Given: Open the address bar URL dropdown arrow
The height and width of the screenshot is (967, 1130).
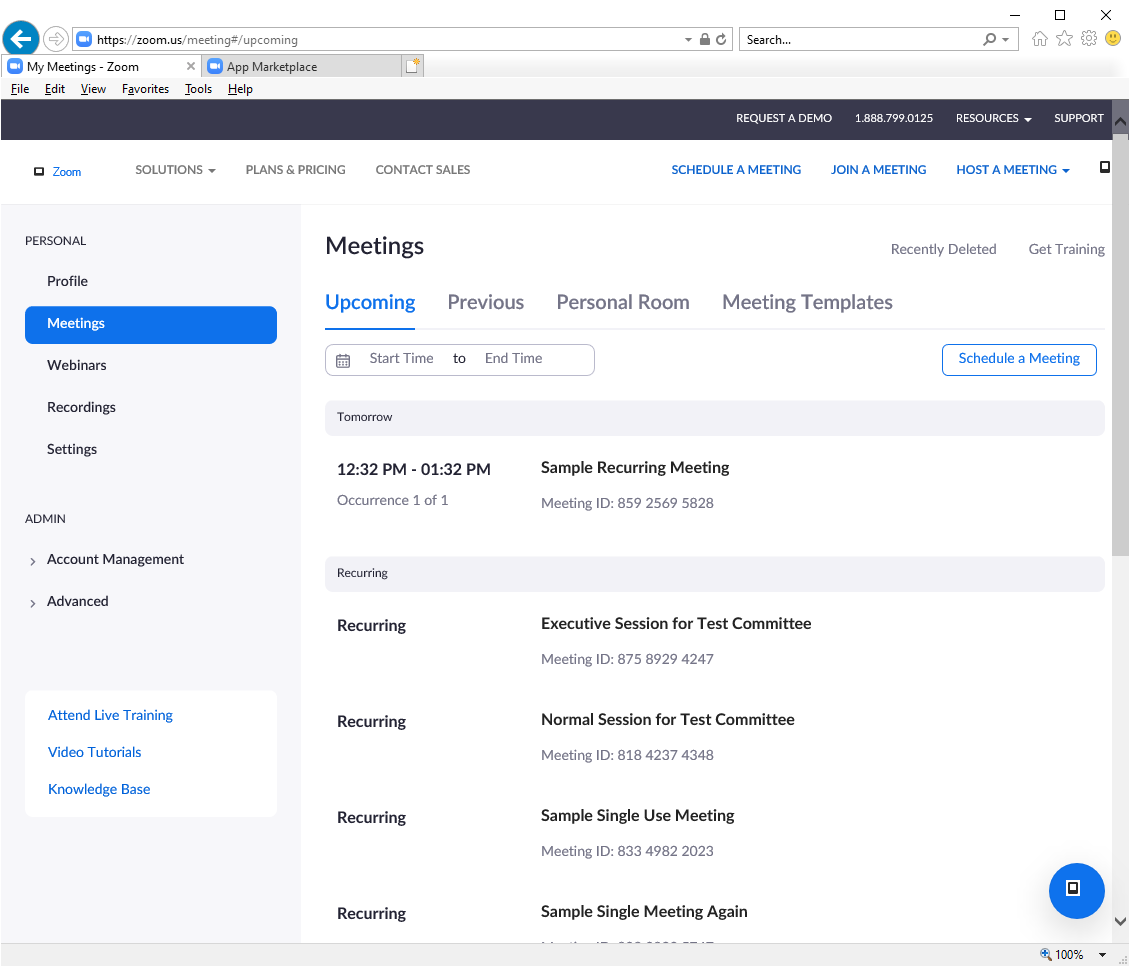Looking at the screenshot, I should click(688, 40).
